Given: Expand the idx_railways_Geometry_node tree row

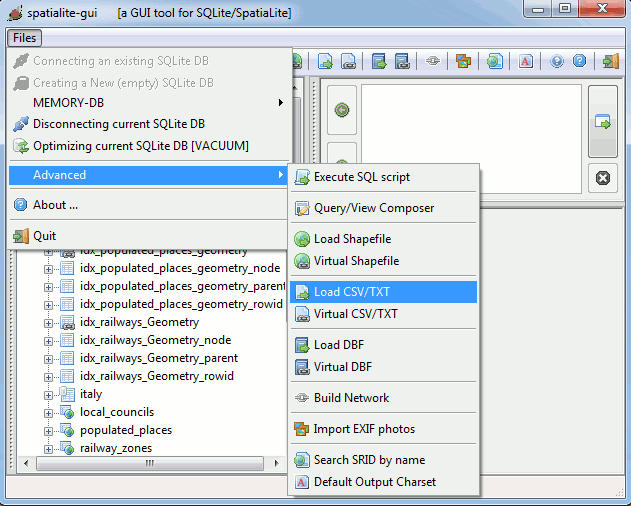Looking at the screenshot, I should click(x=48, y=341).
